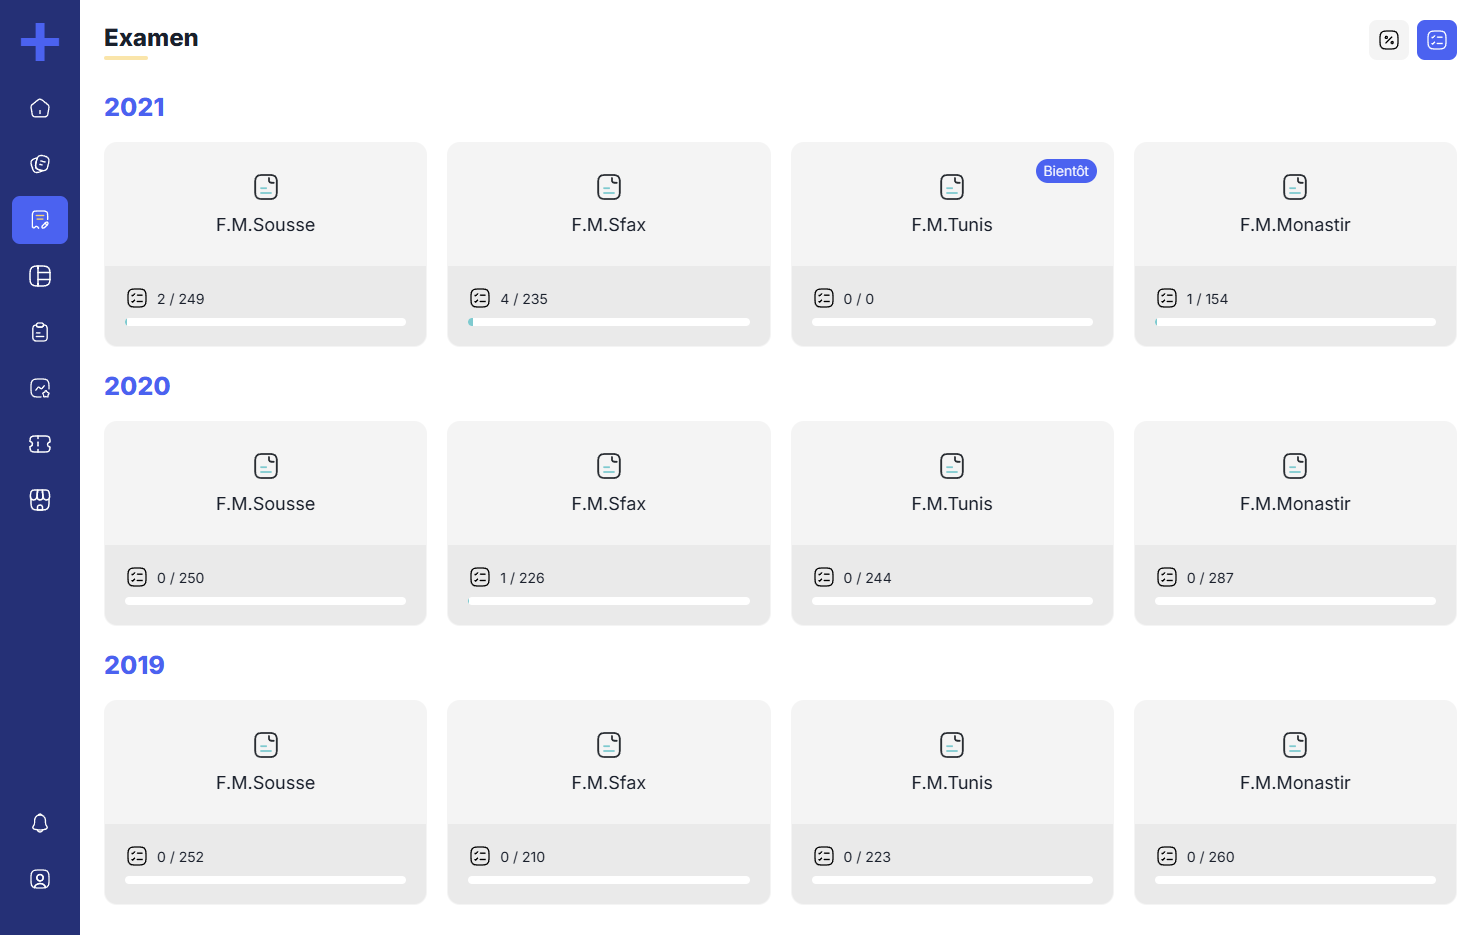
Task: Open the store icon in sidebar
Action: (40, 500)
